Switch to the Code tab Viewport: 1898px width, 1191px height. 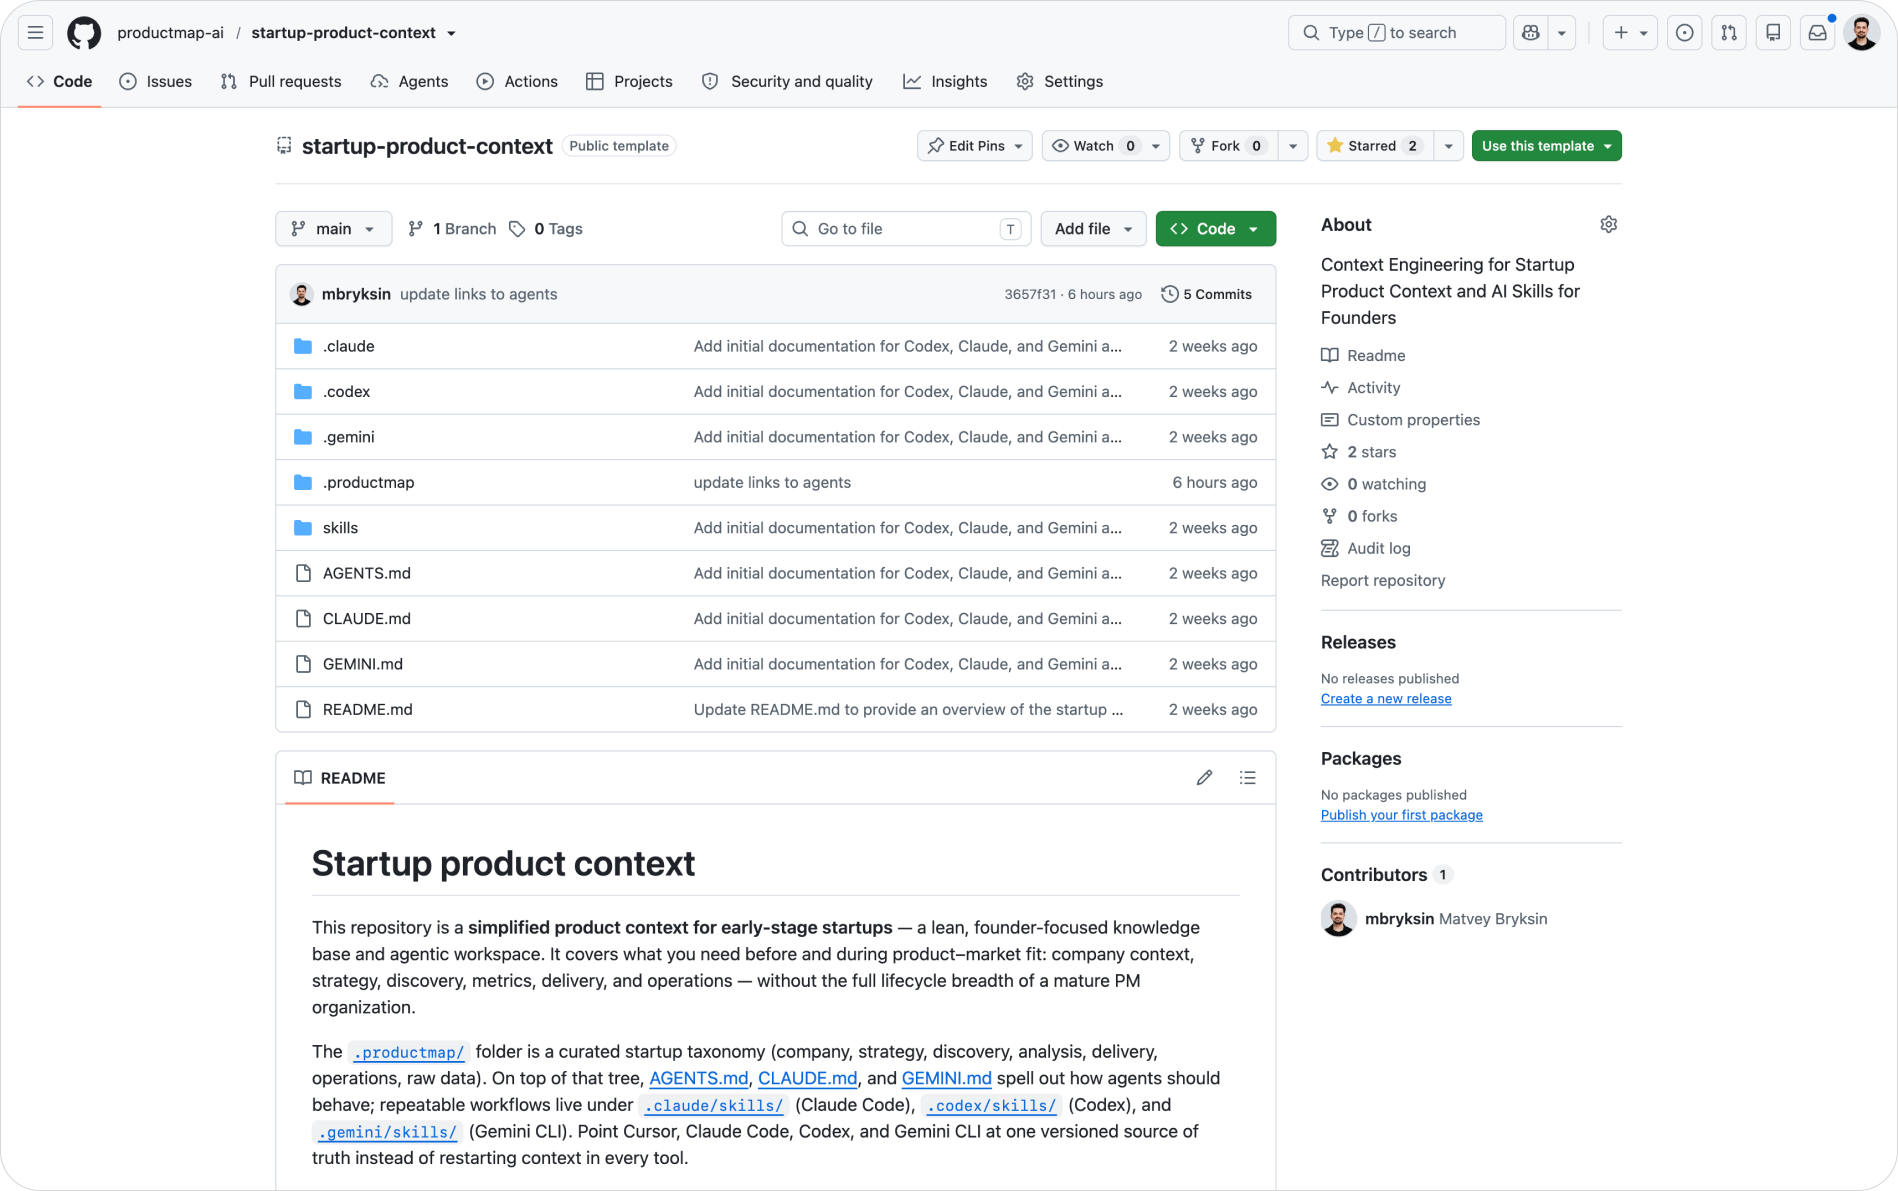(x=60, y=81)
